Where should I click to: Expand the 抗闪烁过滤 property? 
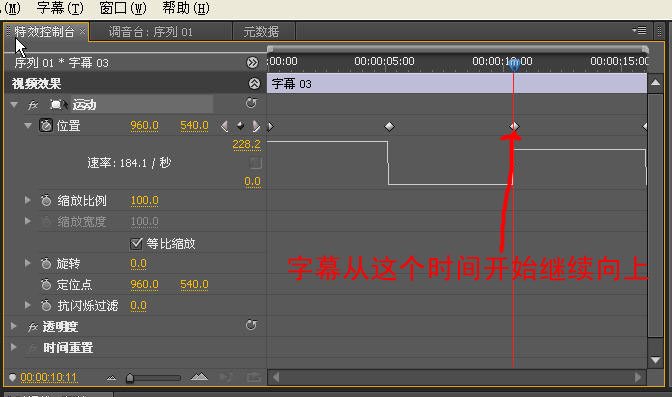[27, 305]
